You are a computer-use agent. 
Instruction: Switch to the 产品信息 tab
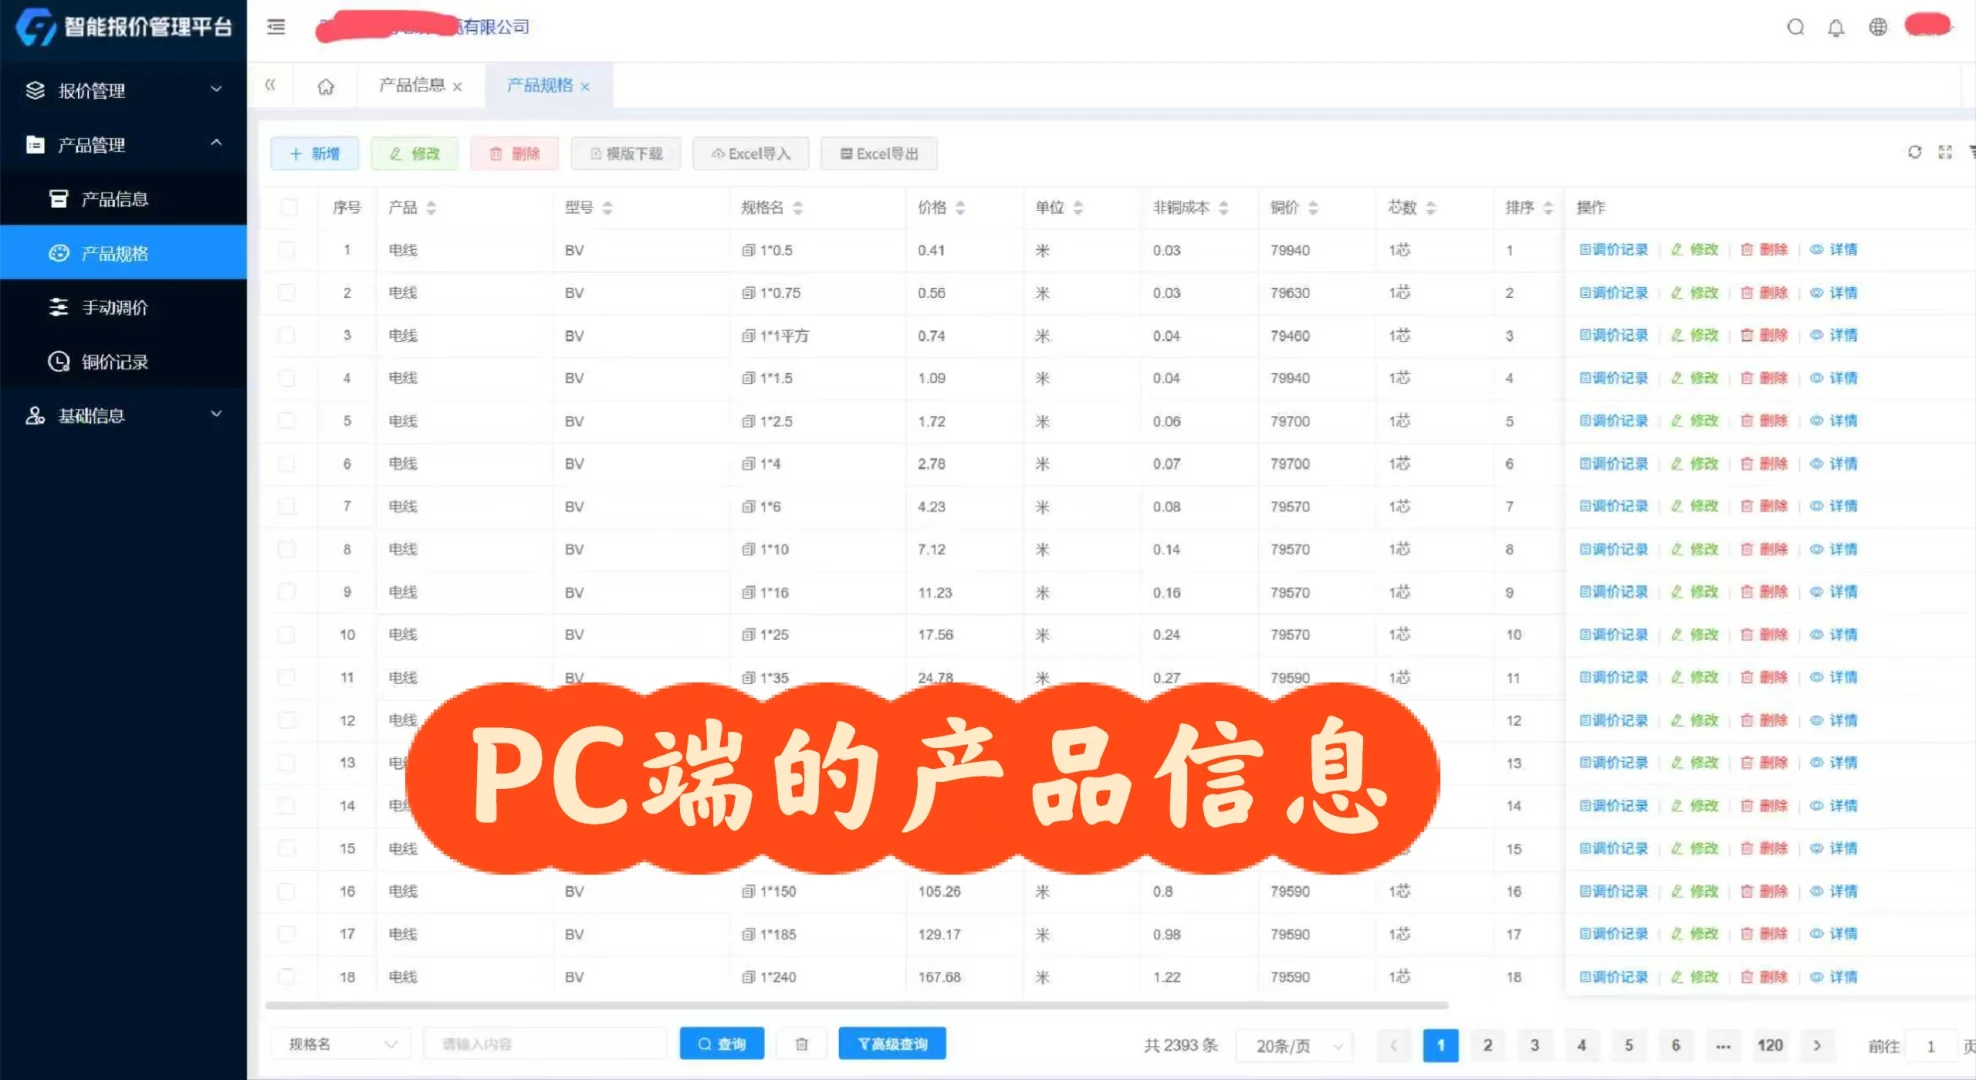(x=415, y=86)
